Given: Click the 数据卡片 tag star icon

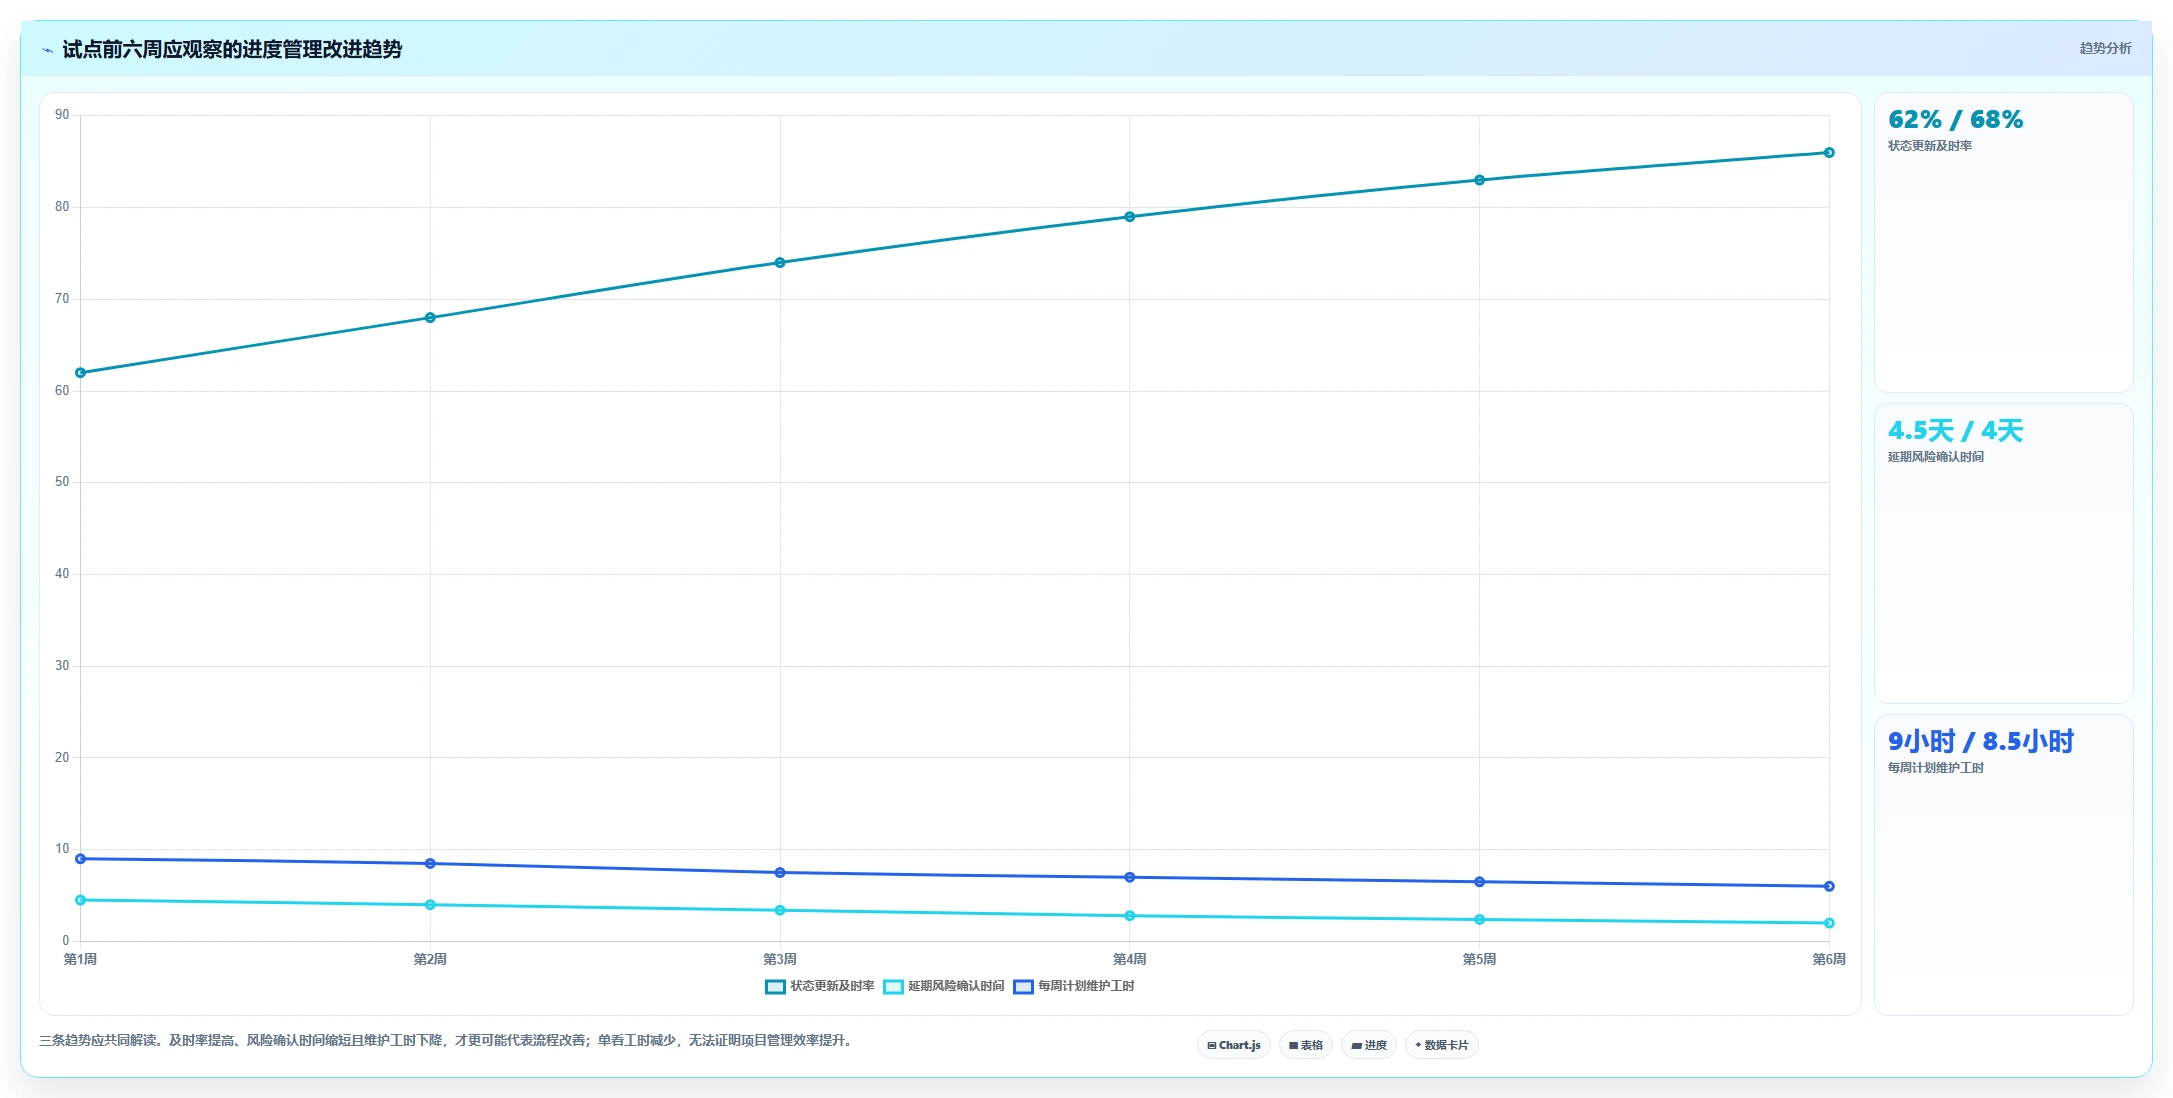Looking at the screenshot, I should [1418, 1045].
